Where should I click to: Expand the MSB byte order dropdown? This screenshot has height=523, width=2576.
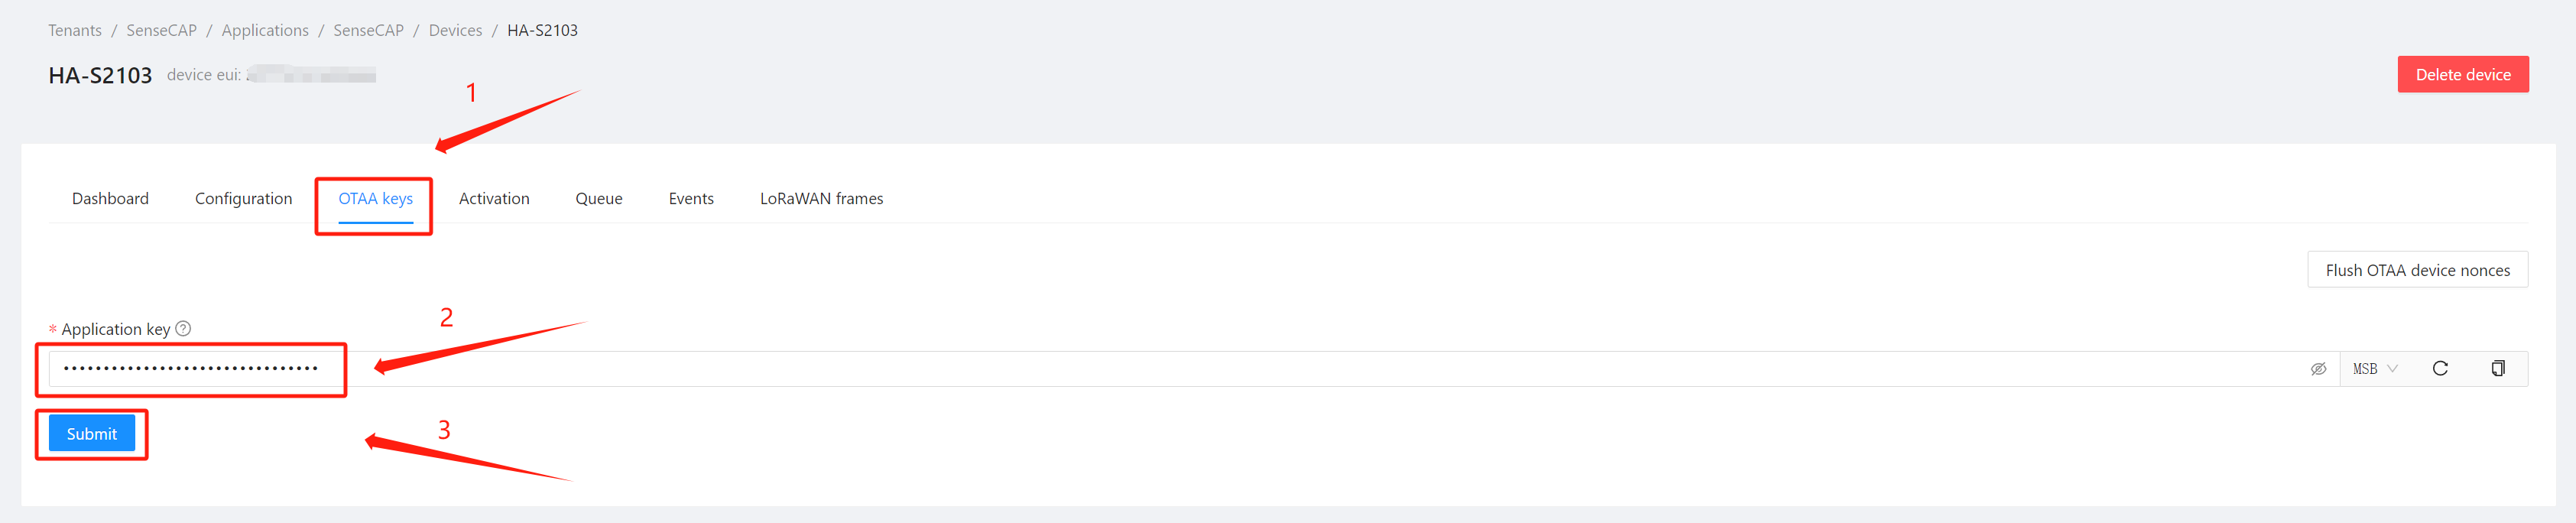(x=2375, y=369)
